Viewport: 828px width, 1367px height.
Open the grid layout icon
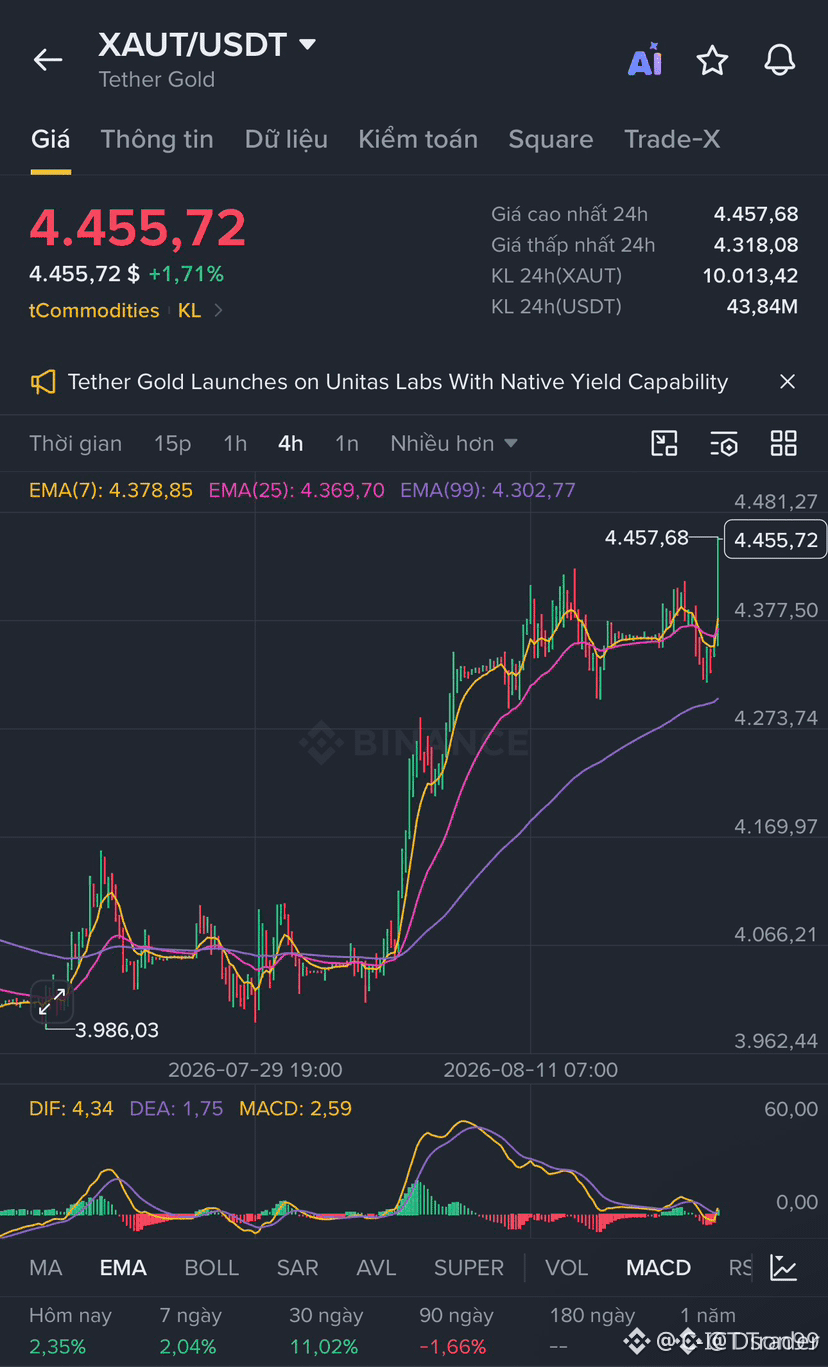[784, 443]
